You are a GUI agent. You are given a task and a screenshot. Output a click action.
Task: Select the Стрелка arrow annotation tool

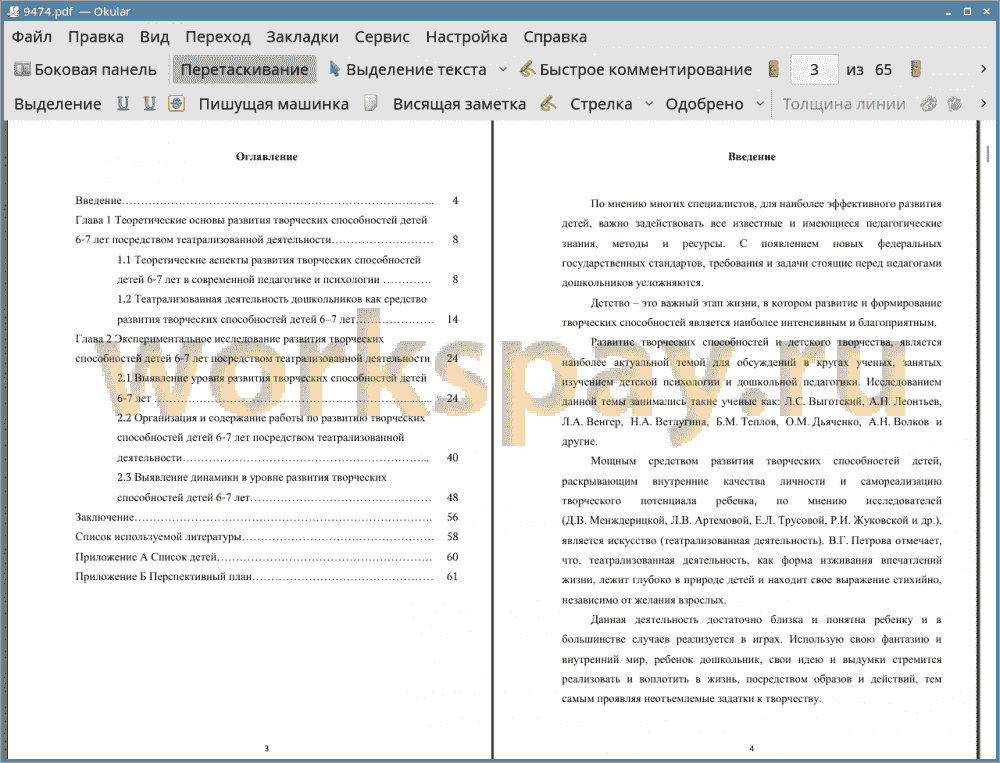pyautogui.click(x=601, y=104)
